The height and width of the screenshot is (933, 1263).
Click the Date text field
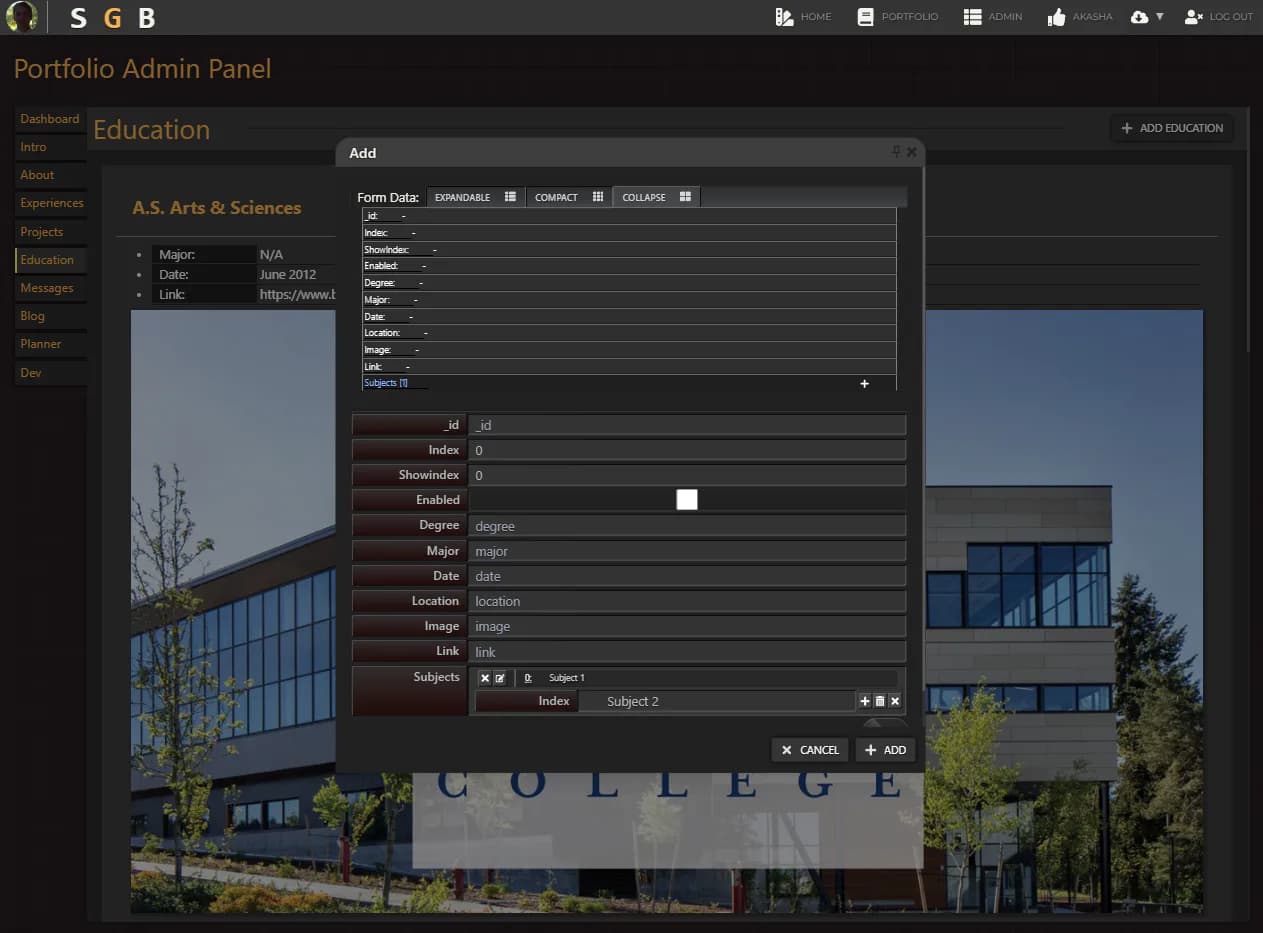coord(687,576)
